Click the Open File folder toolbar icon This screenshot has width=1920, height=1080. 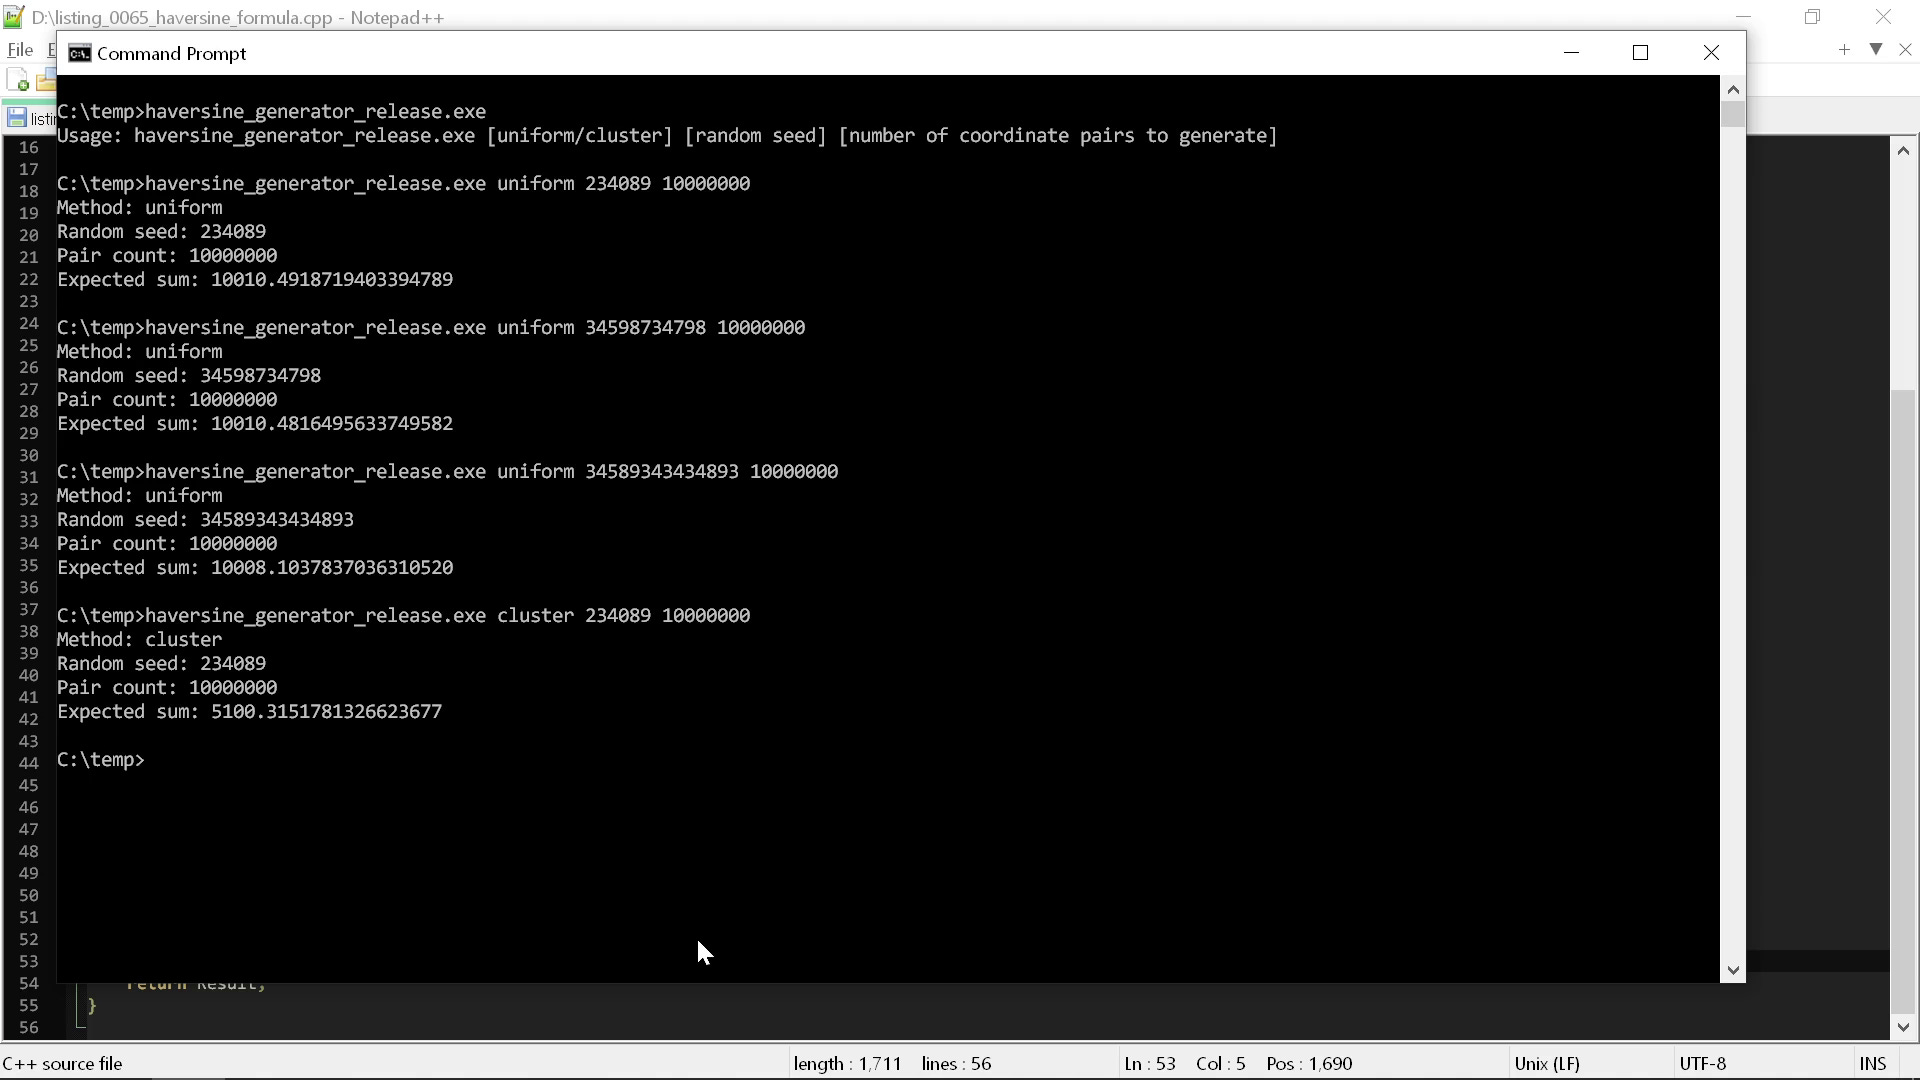pyautogui.click(x=48, y=80)
